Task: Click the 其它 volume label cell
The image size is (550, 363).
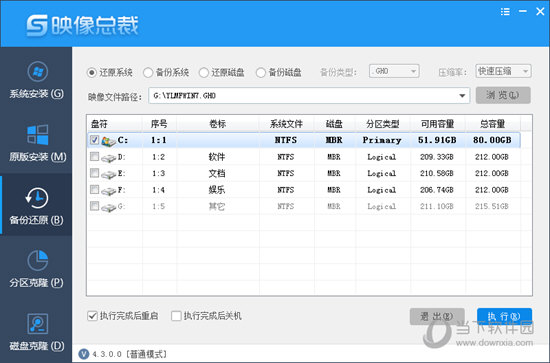Action: pos(217,207)
